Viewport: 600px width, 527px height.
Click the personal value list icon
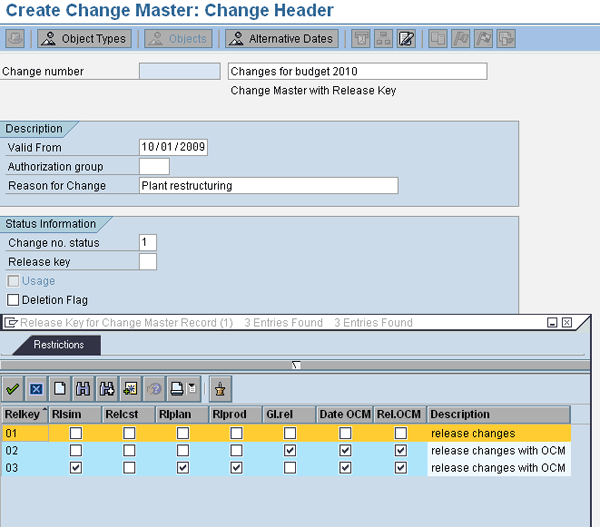point(220,388)
